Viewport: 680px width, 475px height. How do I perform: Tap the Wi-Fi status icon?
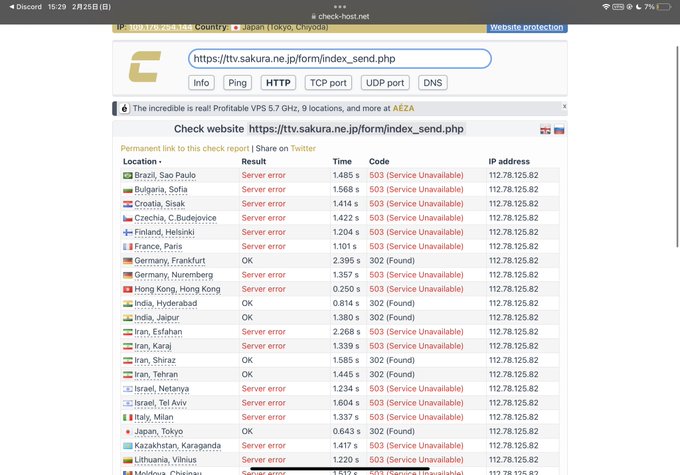pyautogui.click(x=606, y=7)
